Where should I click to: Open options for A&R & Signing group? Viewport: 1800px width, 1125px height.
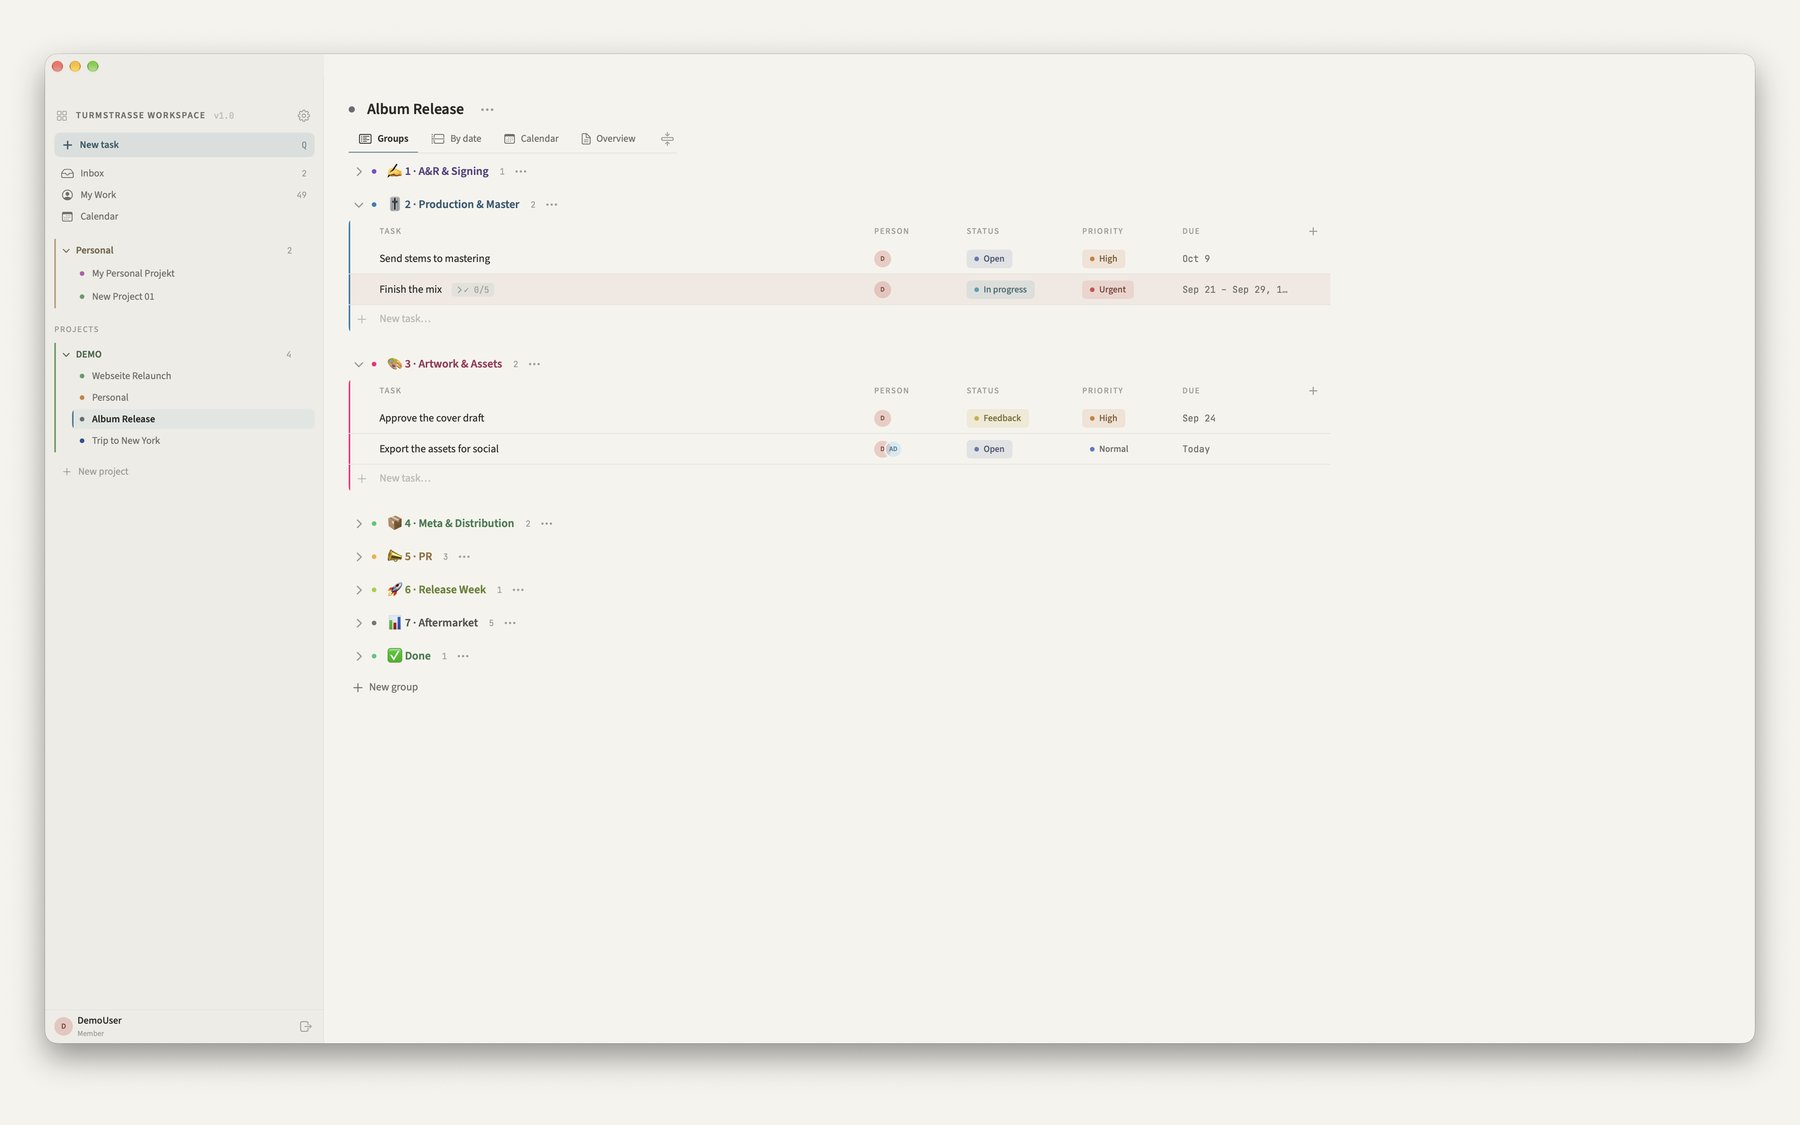[x=520, y=172]
